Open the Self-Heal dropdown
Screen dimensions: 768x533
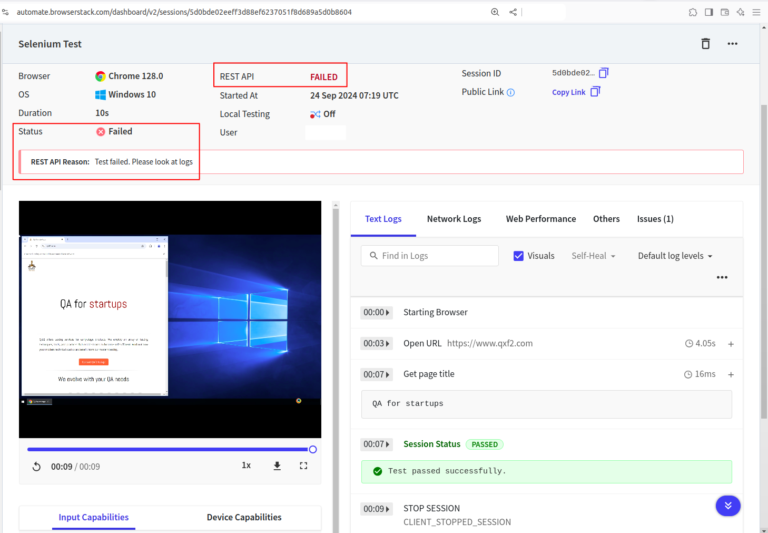(x=593, y=256)
